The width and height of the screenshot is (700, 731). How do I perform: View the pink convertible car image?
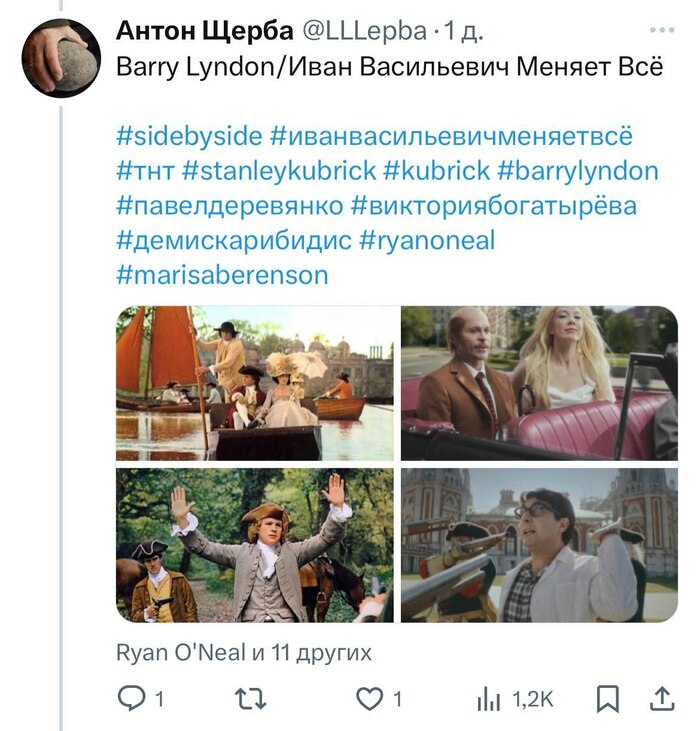point(539,383)
